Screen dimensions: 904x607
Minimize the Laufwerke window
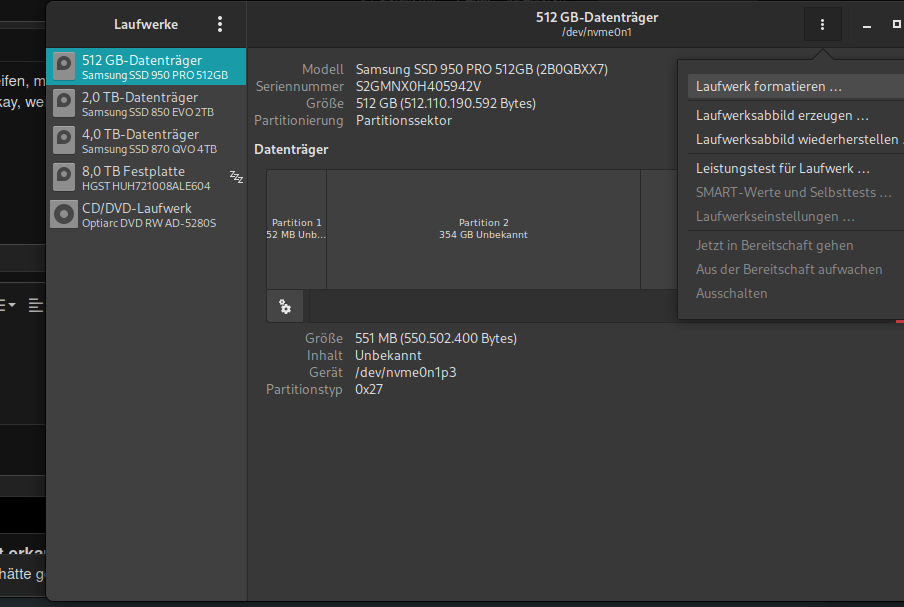(867, 25)
